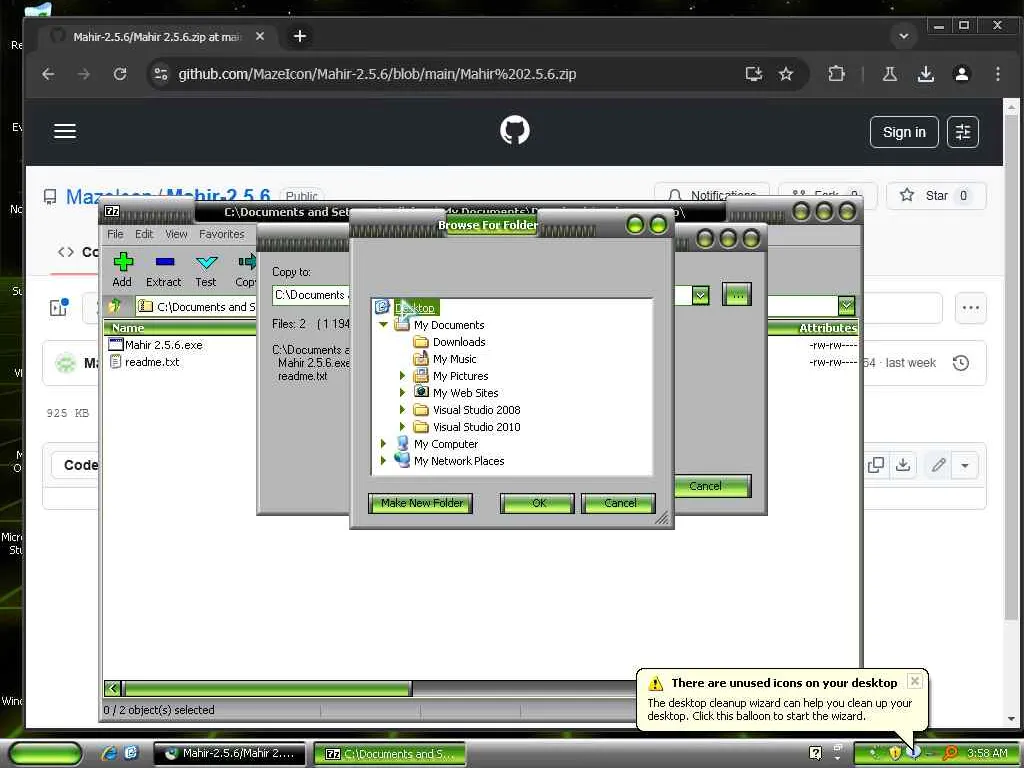The height and width of the screenshot is (768, 1024).
Task: Expand the My Pictures folder node
Action: coord(402,376)
